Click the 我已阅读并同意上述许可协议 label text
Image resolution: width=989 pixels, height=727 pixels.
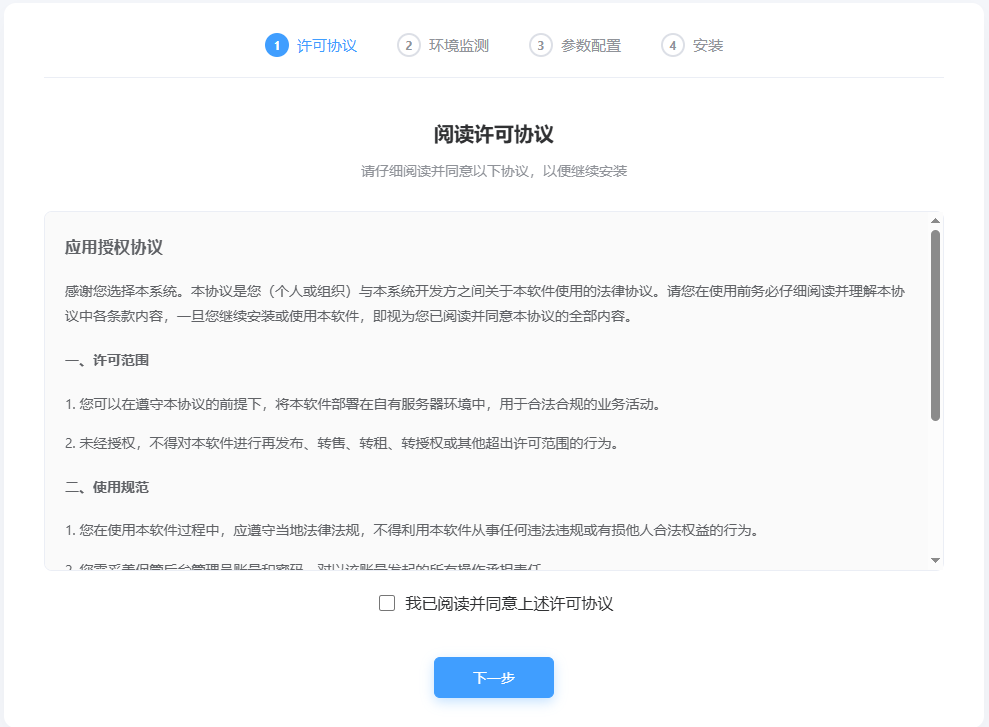point(508,603)
